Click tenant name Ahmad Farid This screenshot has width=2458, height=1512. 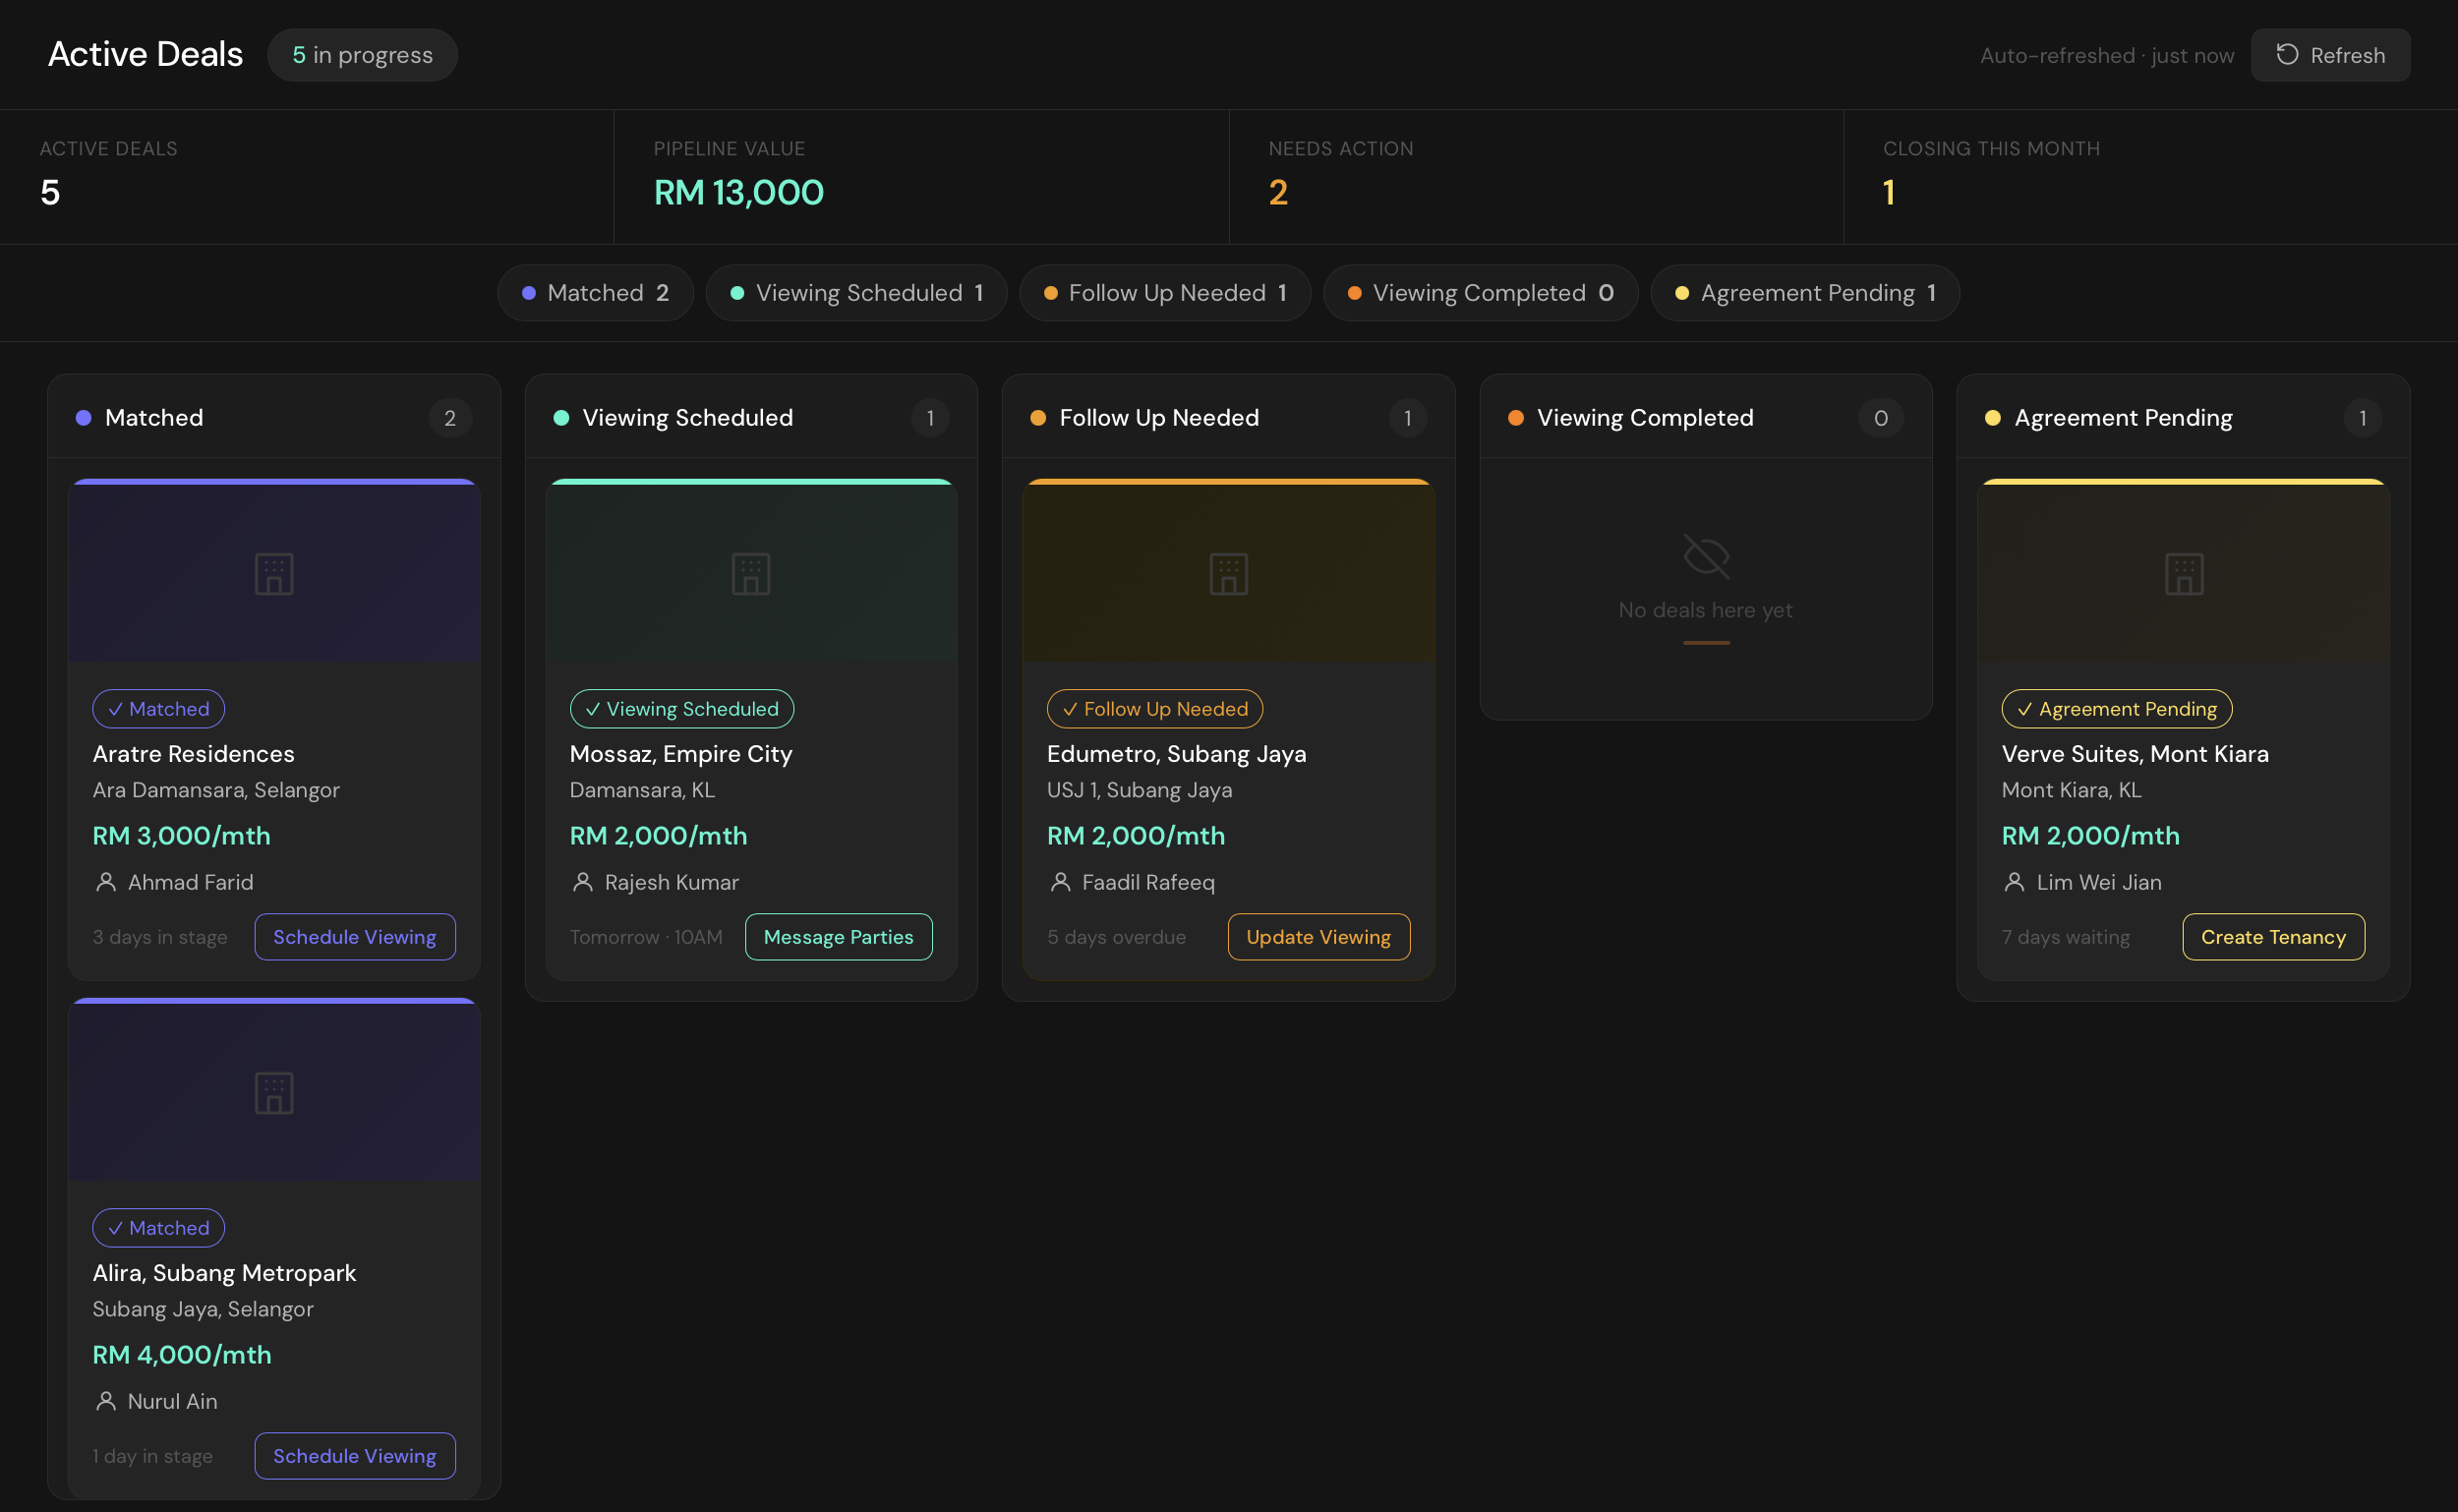(x=191, y=882)
